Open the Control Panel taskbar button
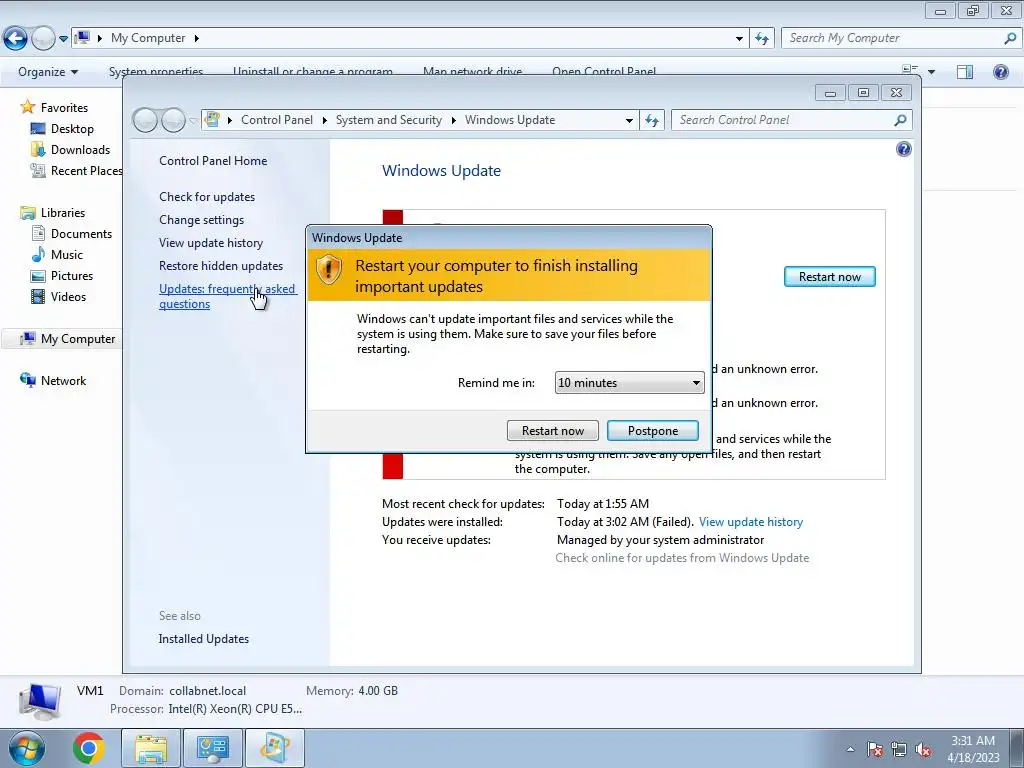Viewport: 1024px width, 768px height. pos(213,748)
